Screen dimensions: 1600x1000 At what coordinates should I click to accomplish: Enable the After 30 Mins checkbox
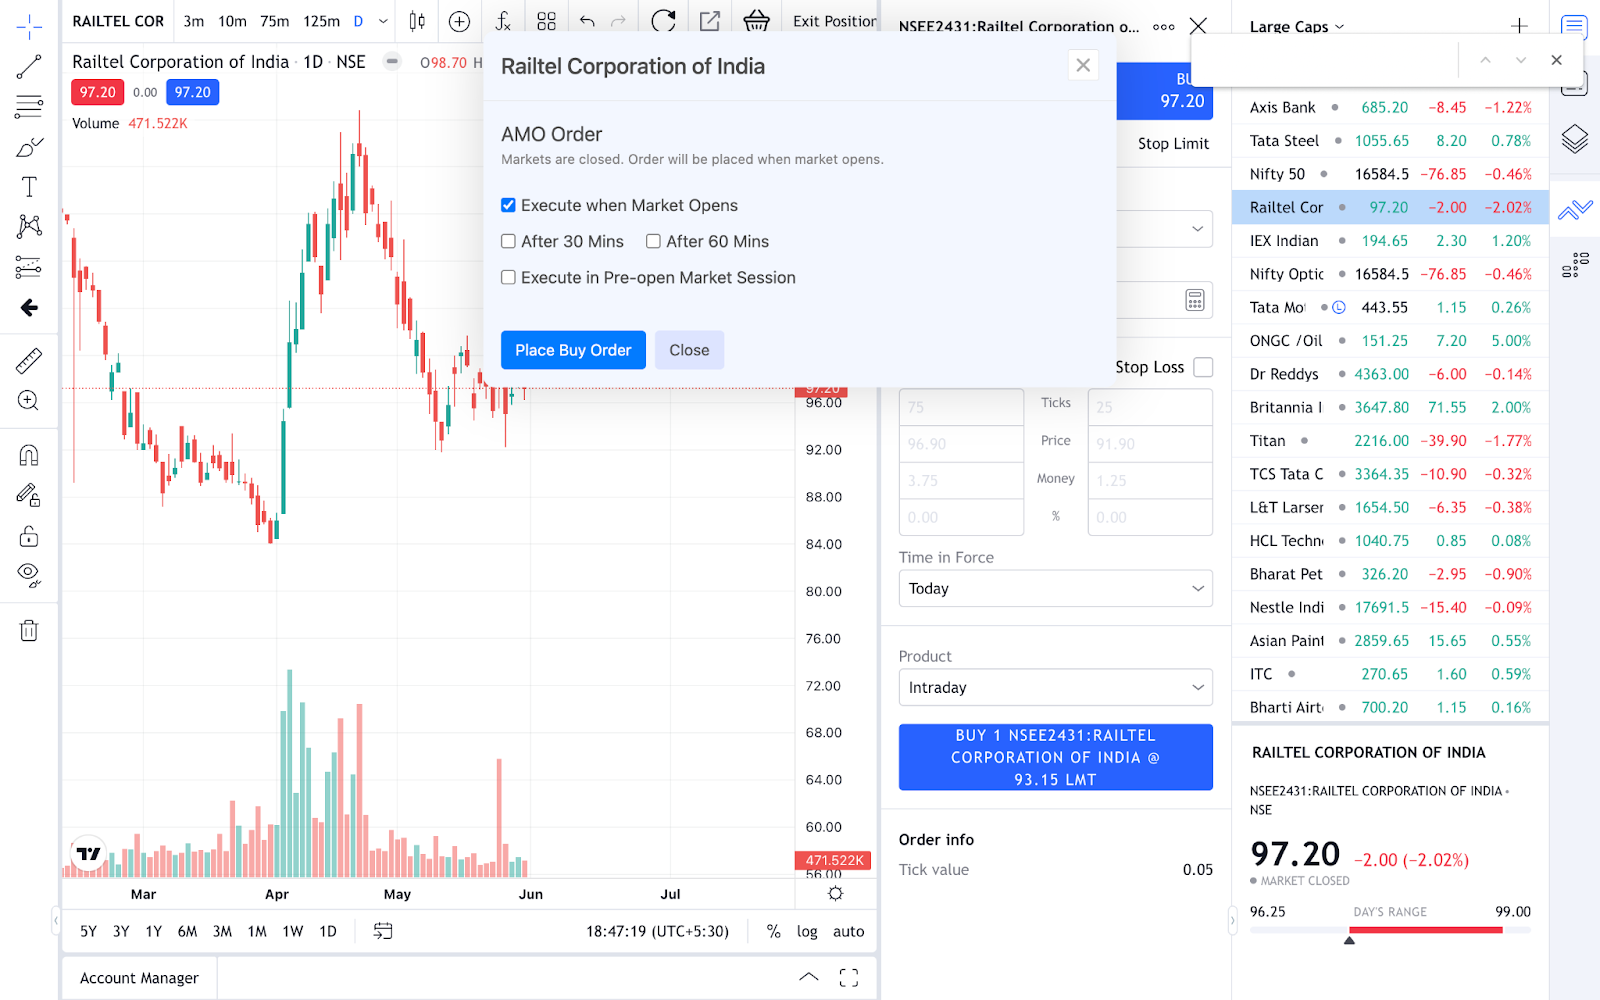(x=509, y=242)
